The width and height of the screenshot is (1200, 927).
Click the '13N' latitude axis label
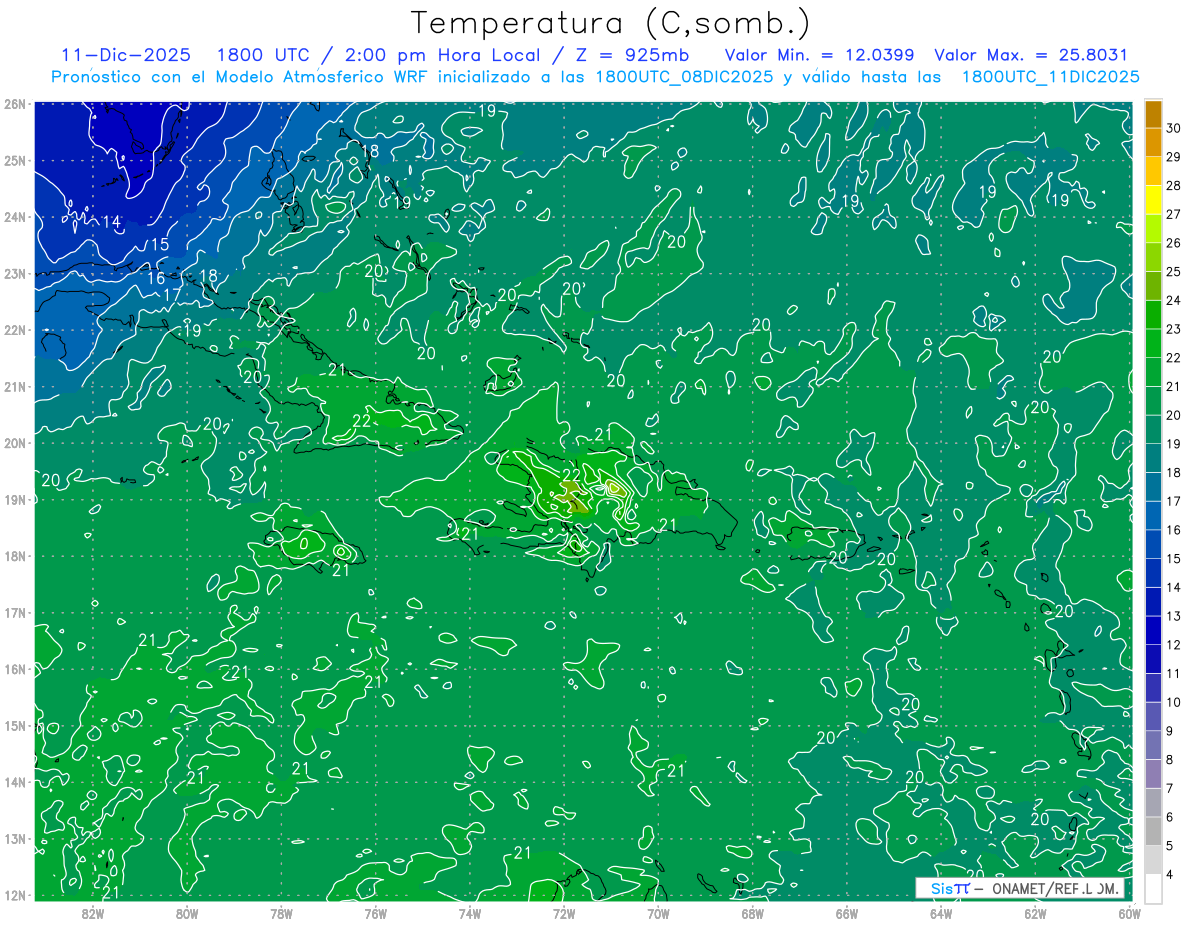click(15, 838)
